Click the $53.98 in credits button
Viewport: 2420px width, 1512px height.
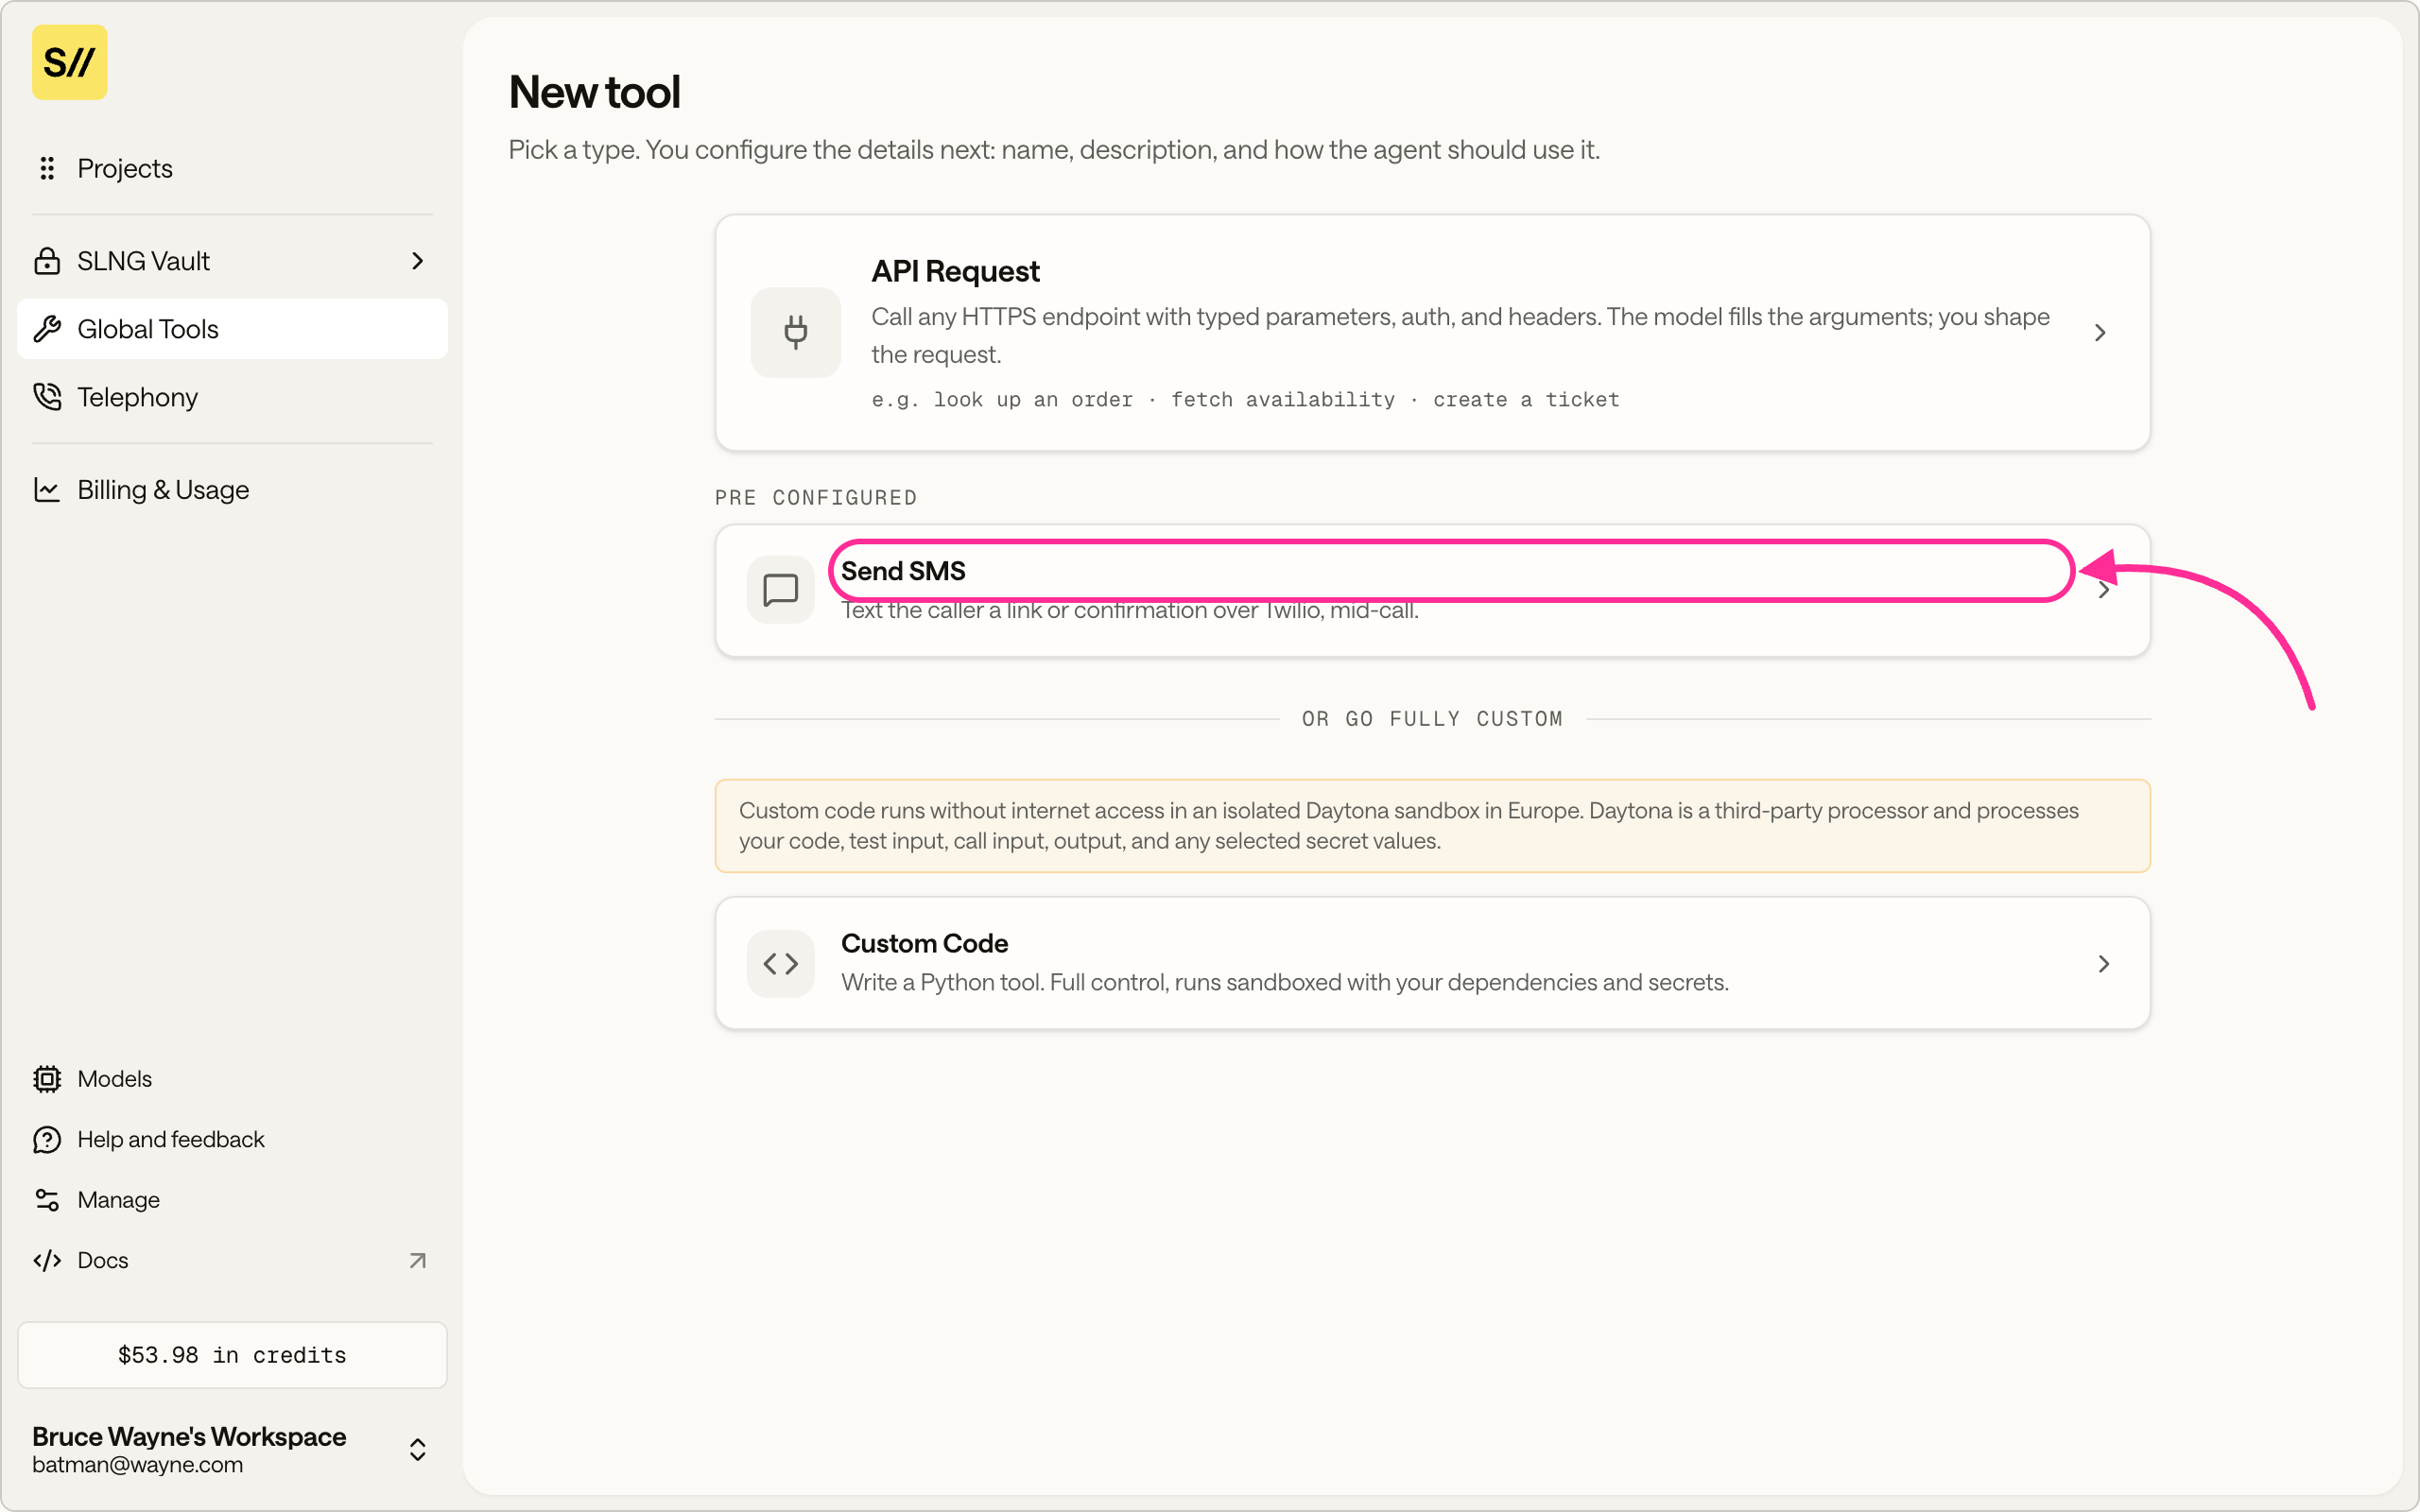(232, 1355)
